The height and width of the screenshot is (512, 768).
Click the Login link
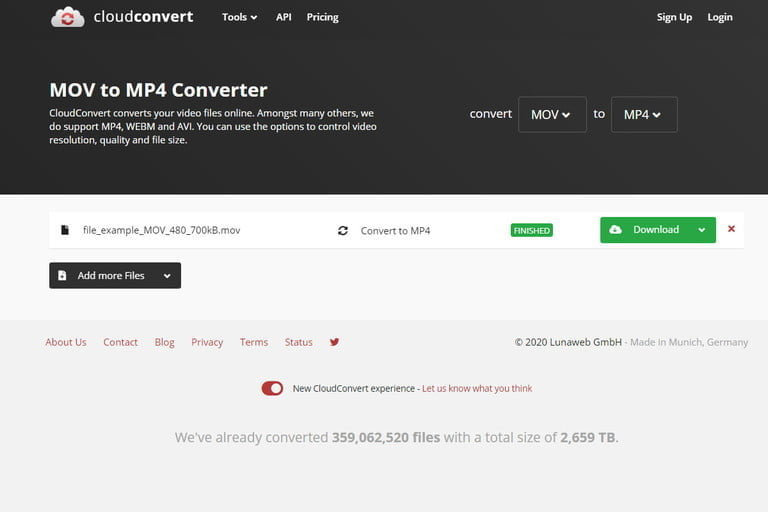point(720,17)
